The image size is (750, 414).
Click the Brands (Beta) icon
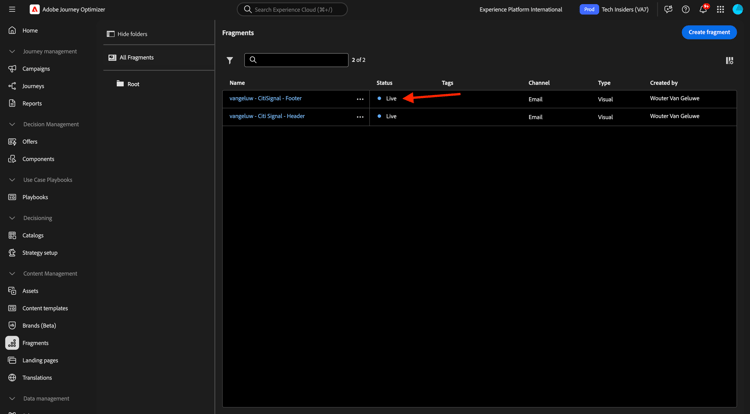12,326
